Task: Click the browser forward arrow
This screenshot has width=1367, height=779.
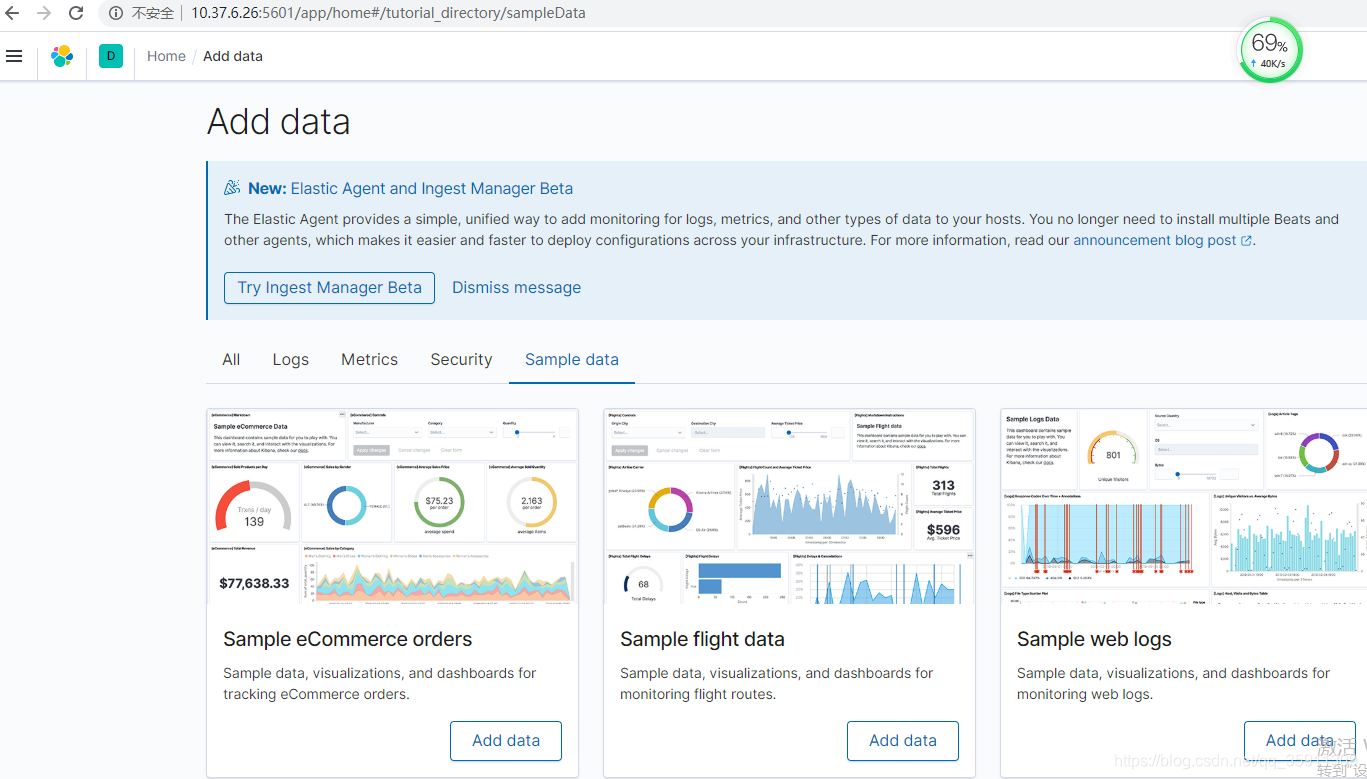Action: (x=44, y=13)
